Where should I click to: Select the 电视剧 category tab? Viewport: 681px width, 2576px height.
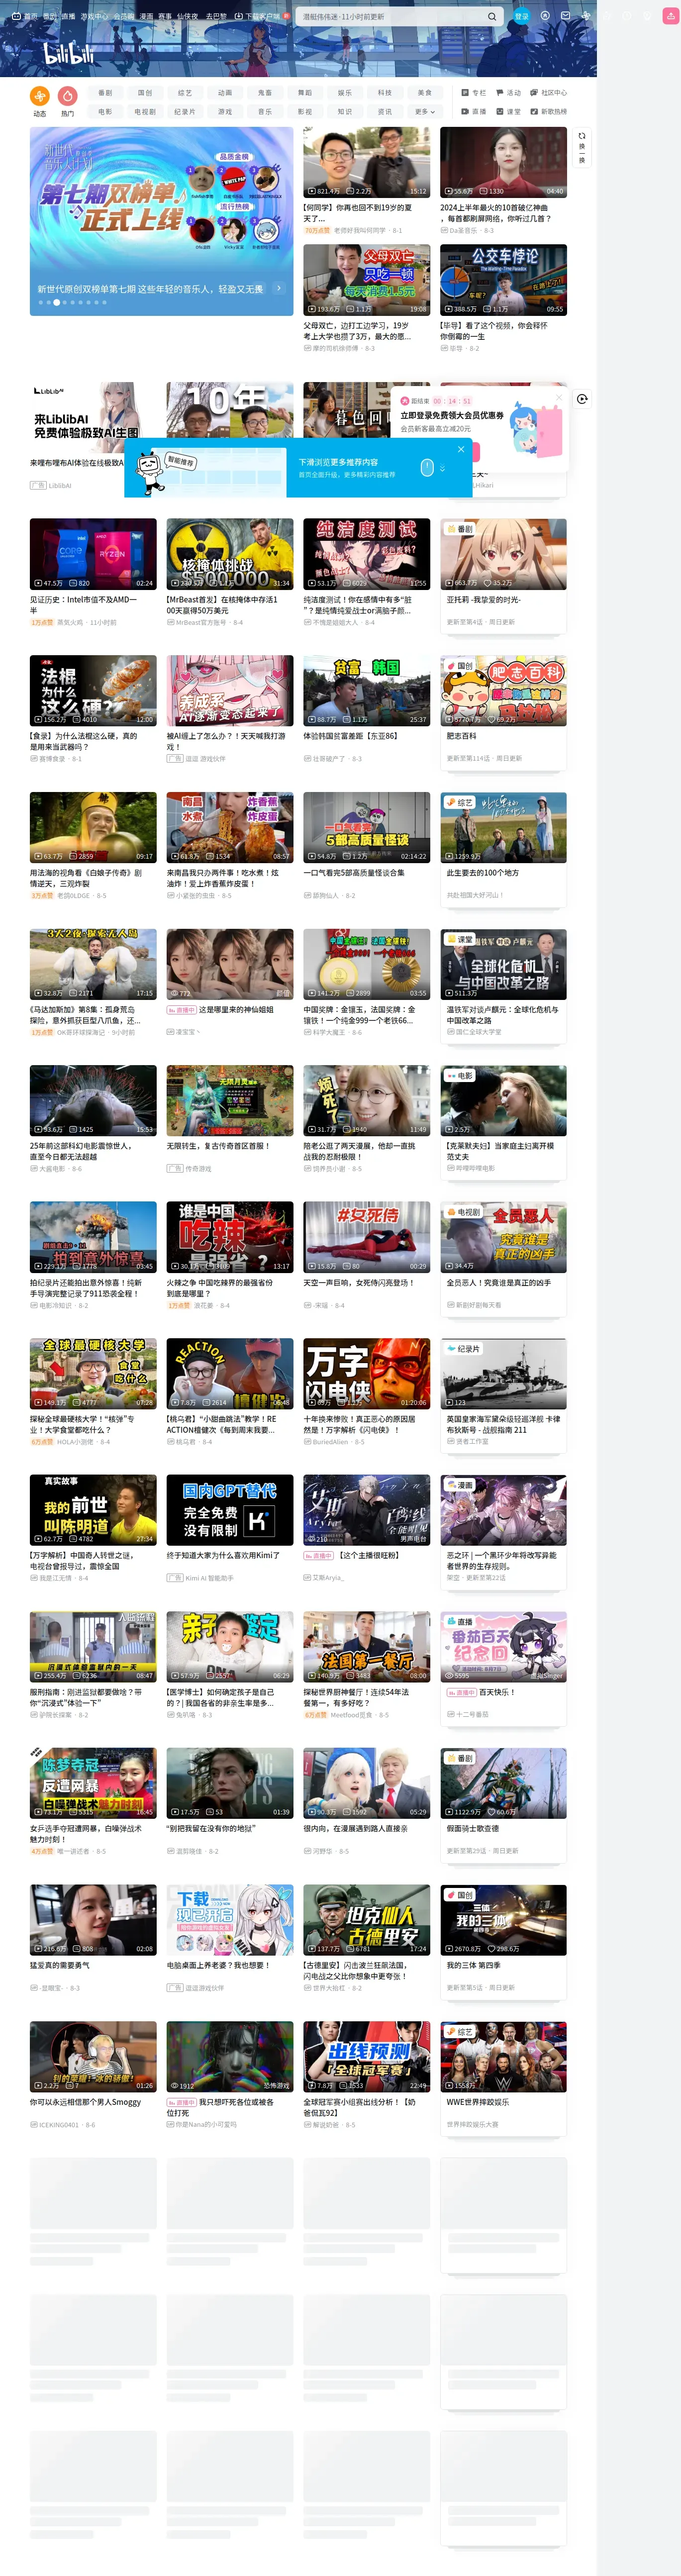coord(145,112)
